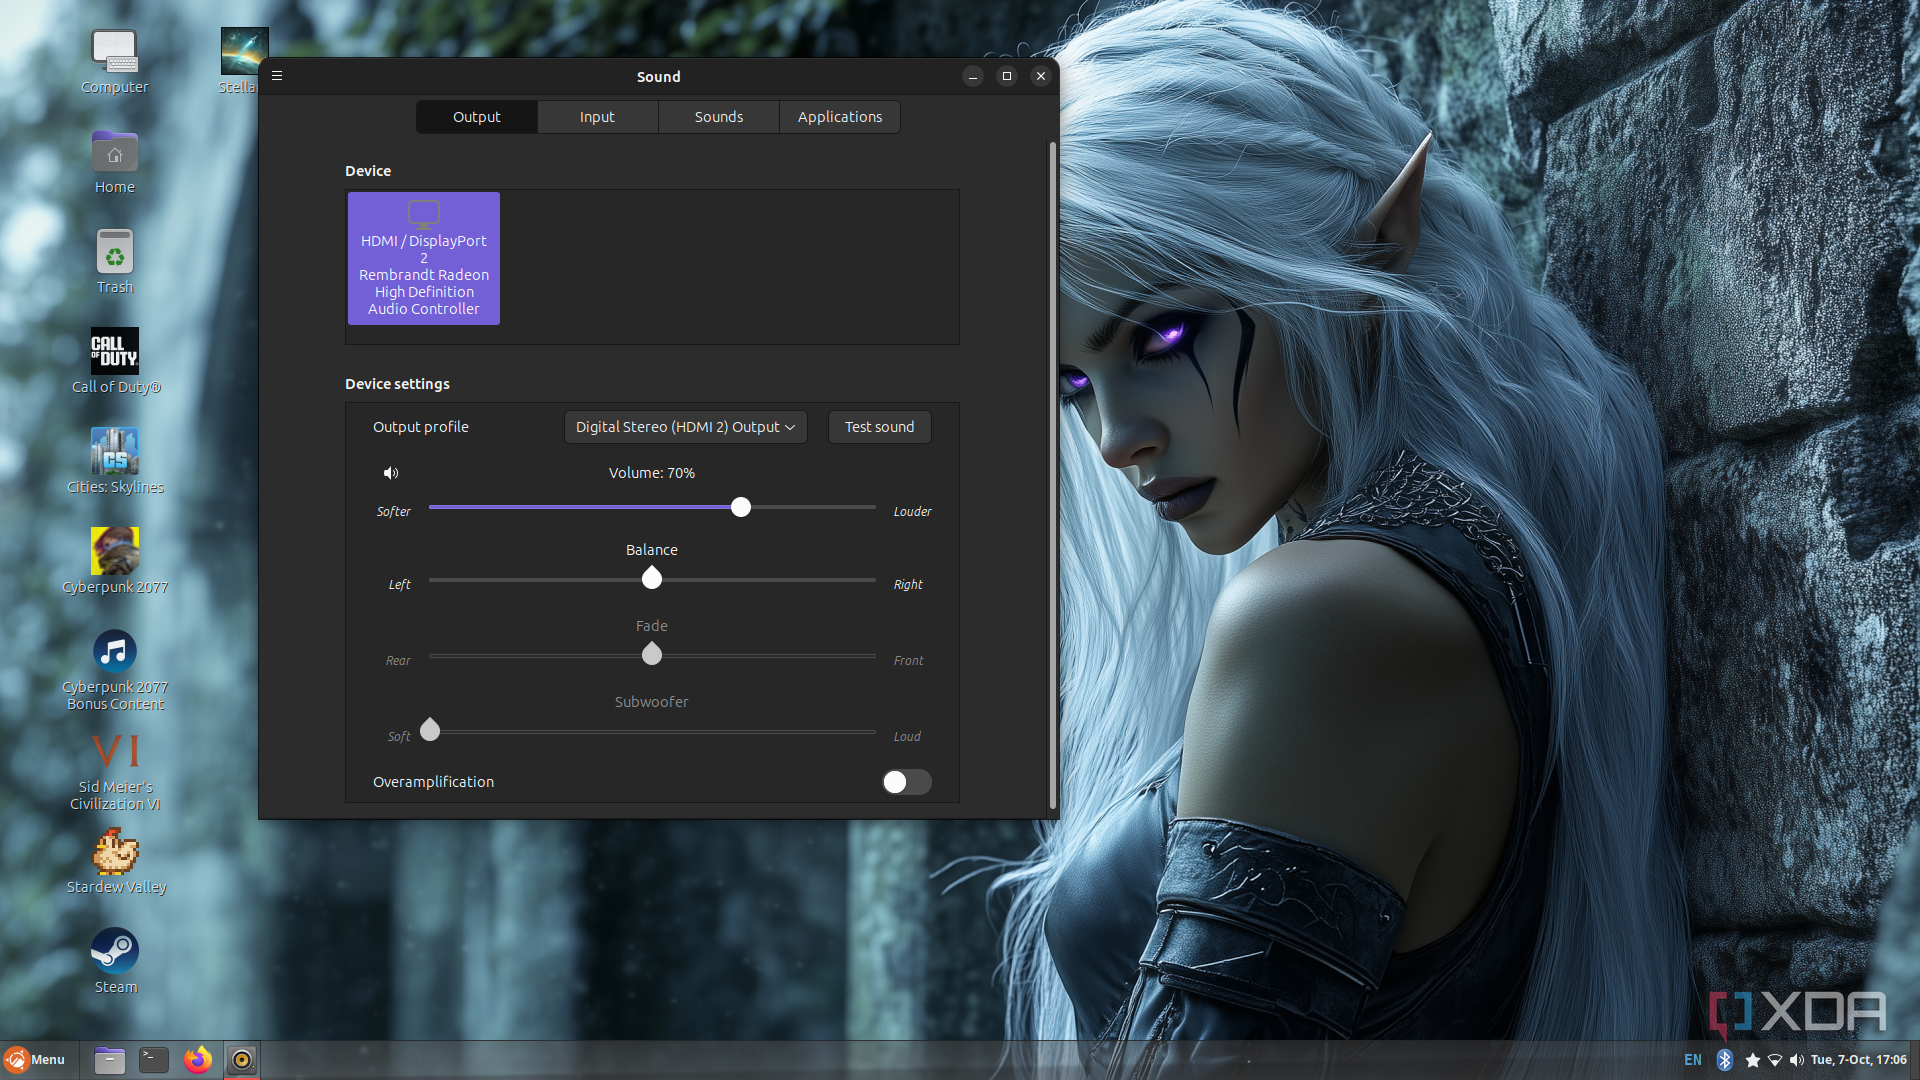Open Firefox from the taskbar
This screenshot has width=1920, height=1080.
198,1060
